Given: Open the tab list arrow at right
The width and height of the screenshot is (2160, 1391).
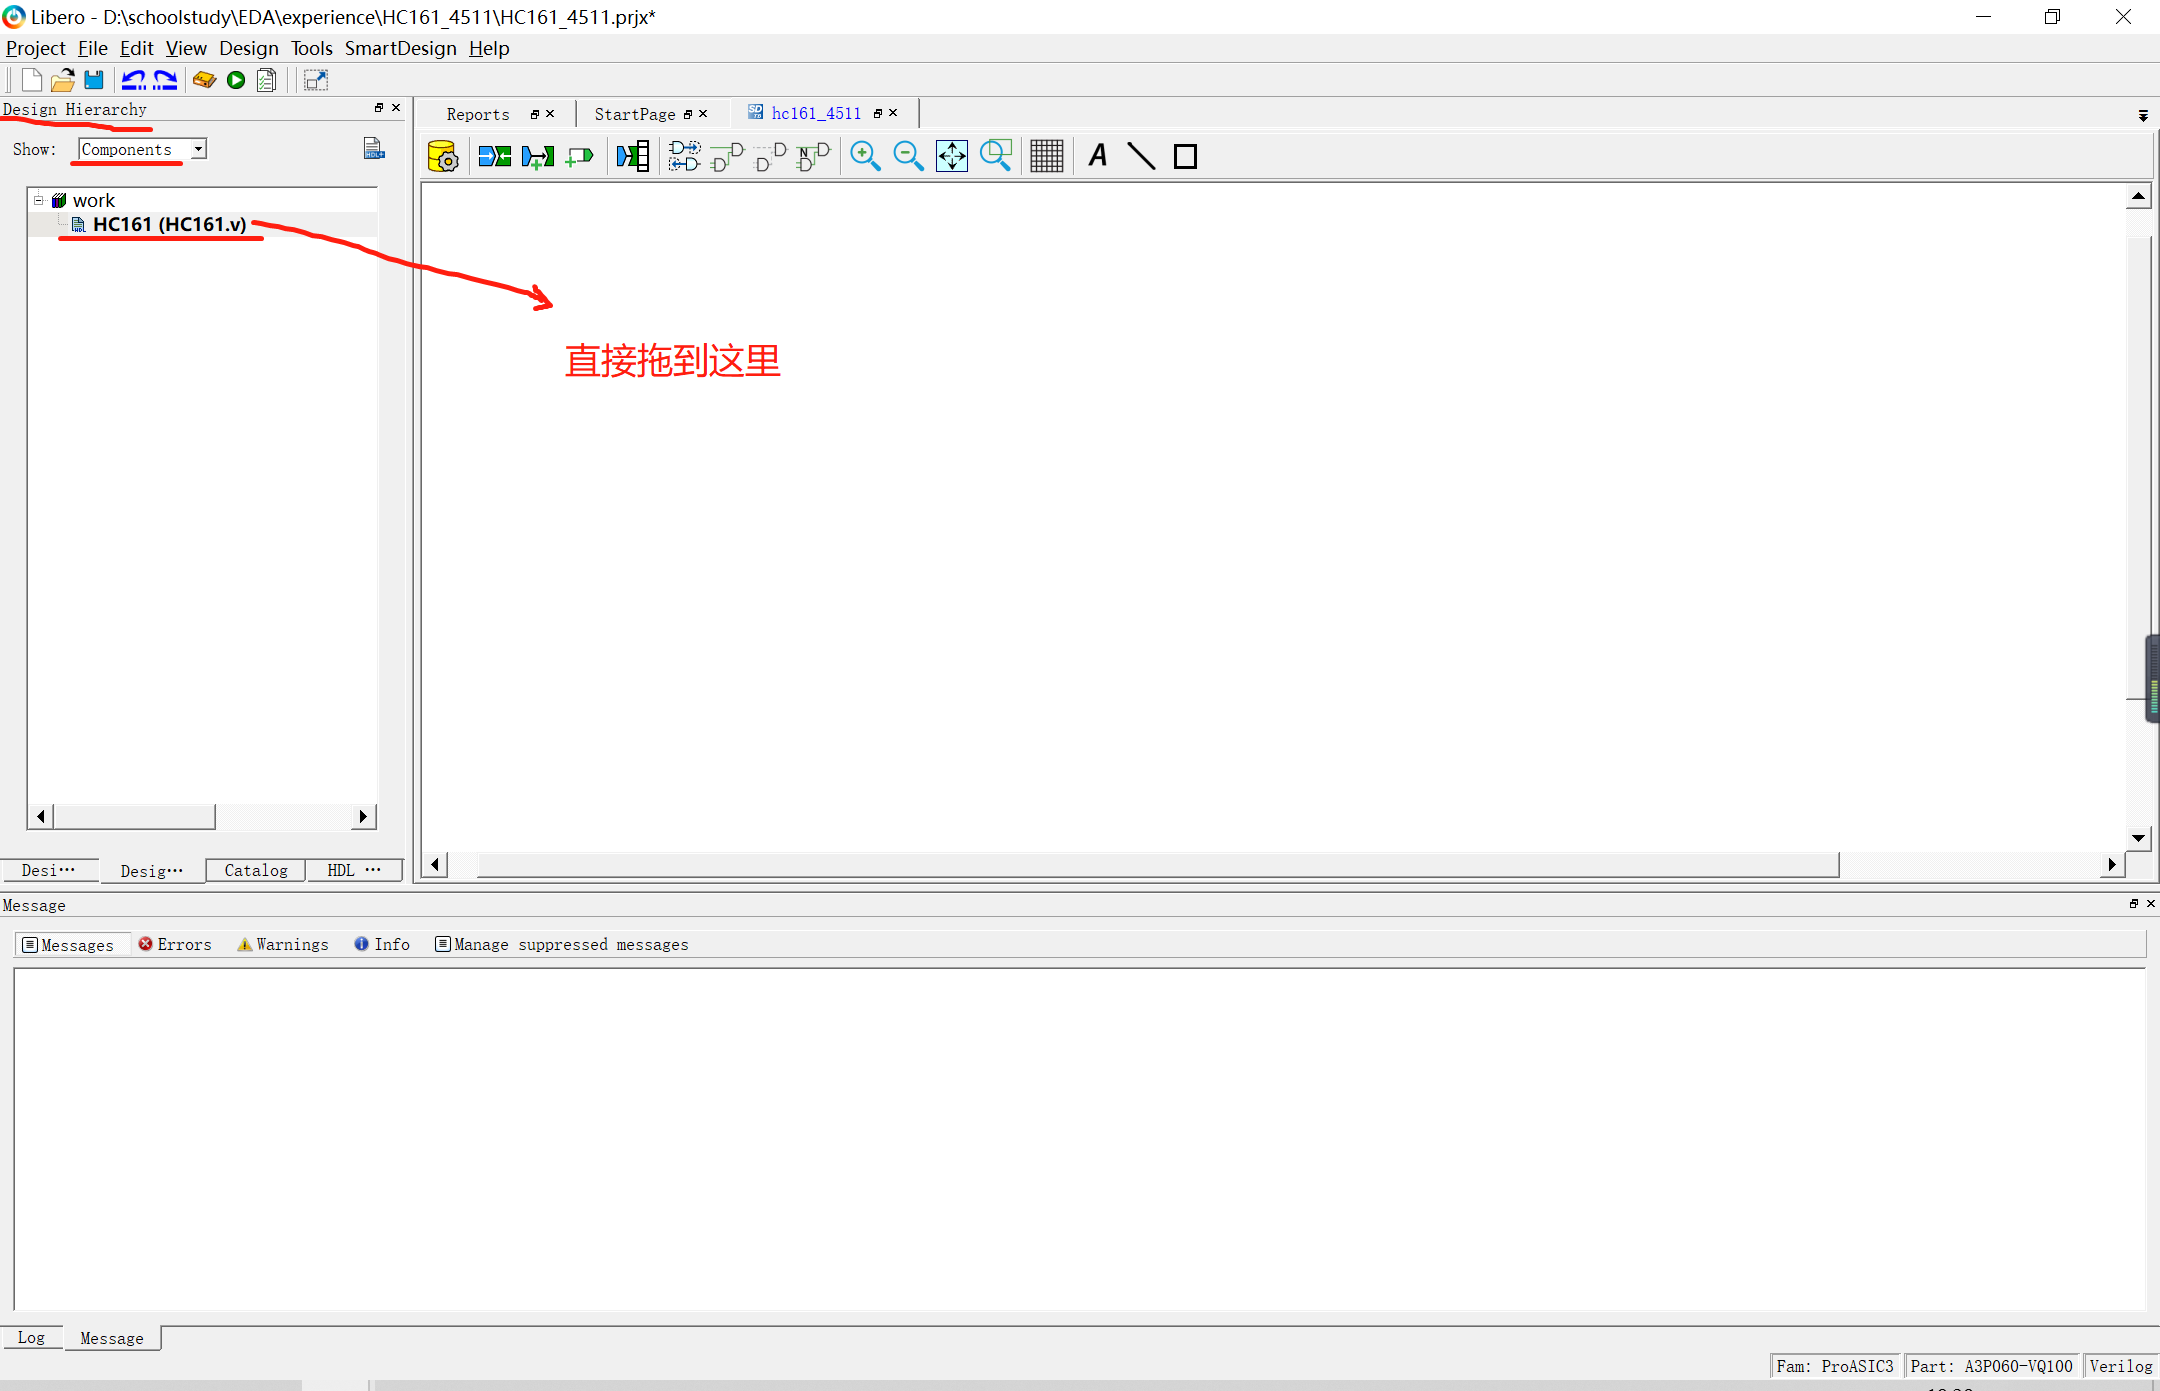Looking at the screenshot, I should tap(2143, 115).
